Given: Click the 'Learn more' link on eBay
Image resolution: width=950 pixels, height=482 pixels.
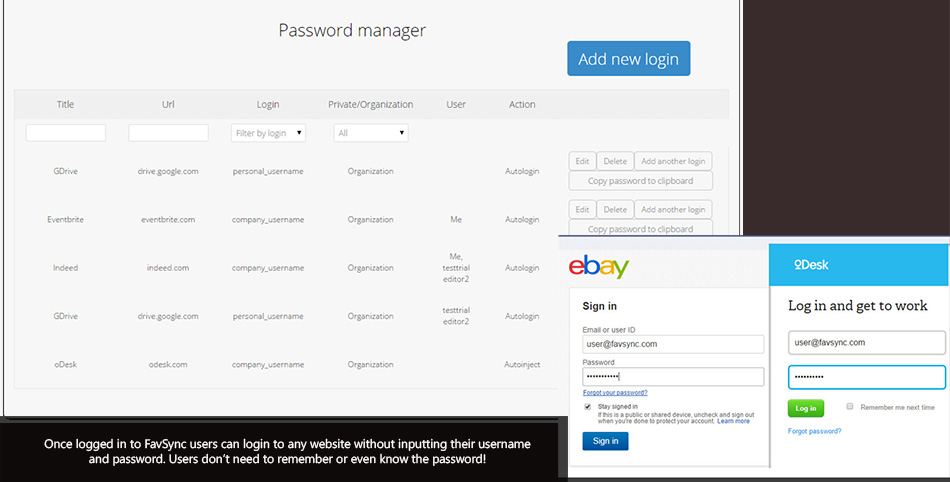Looking at the screenshot, I should pyautogui.click(x=733, y=421).
